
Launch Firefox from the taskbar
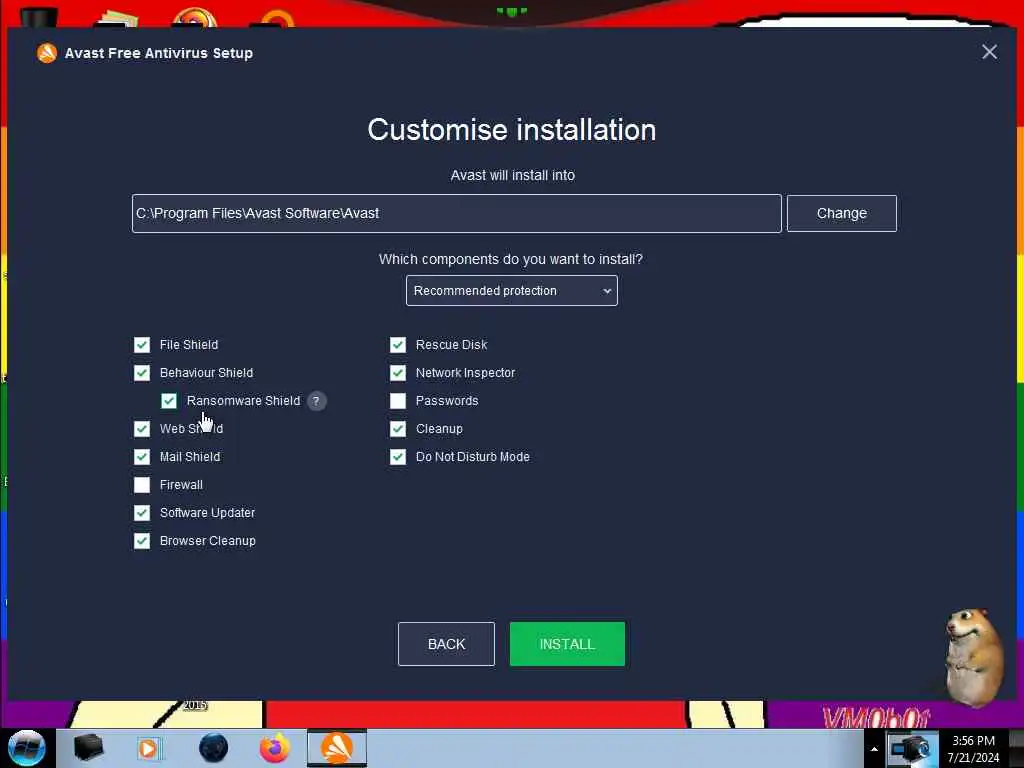coord(275,748)
